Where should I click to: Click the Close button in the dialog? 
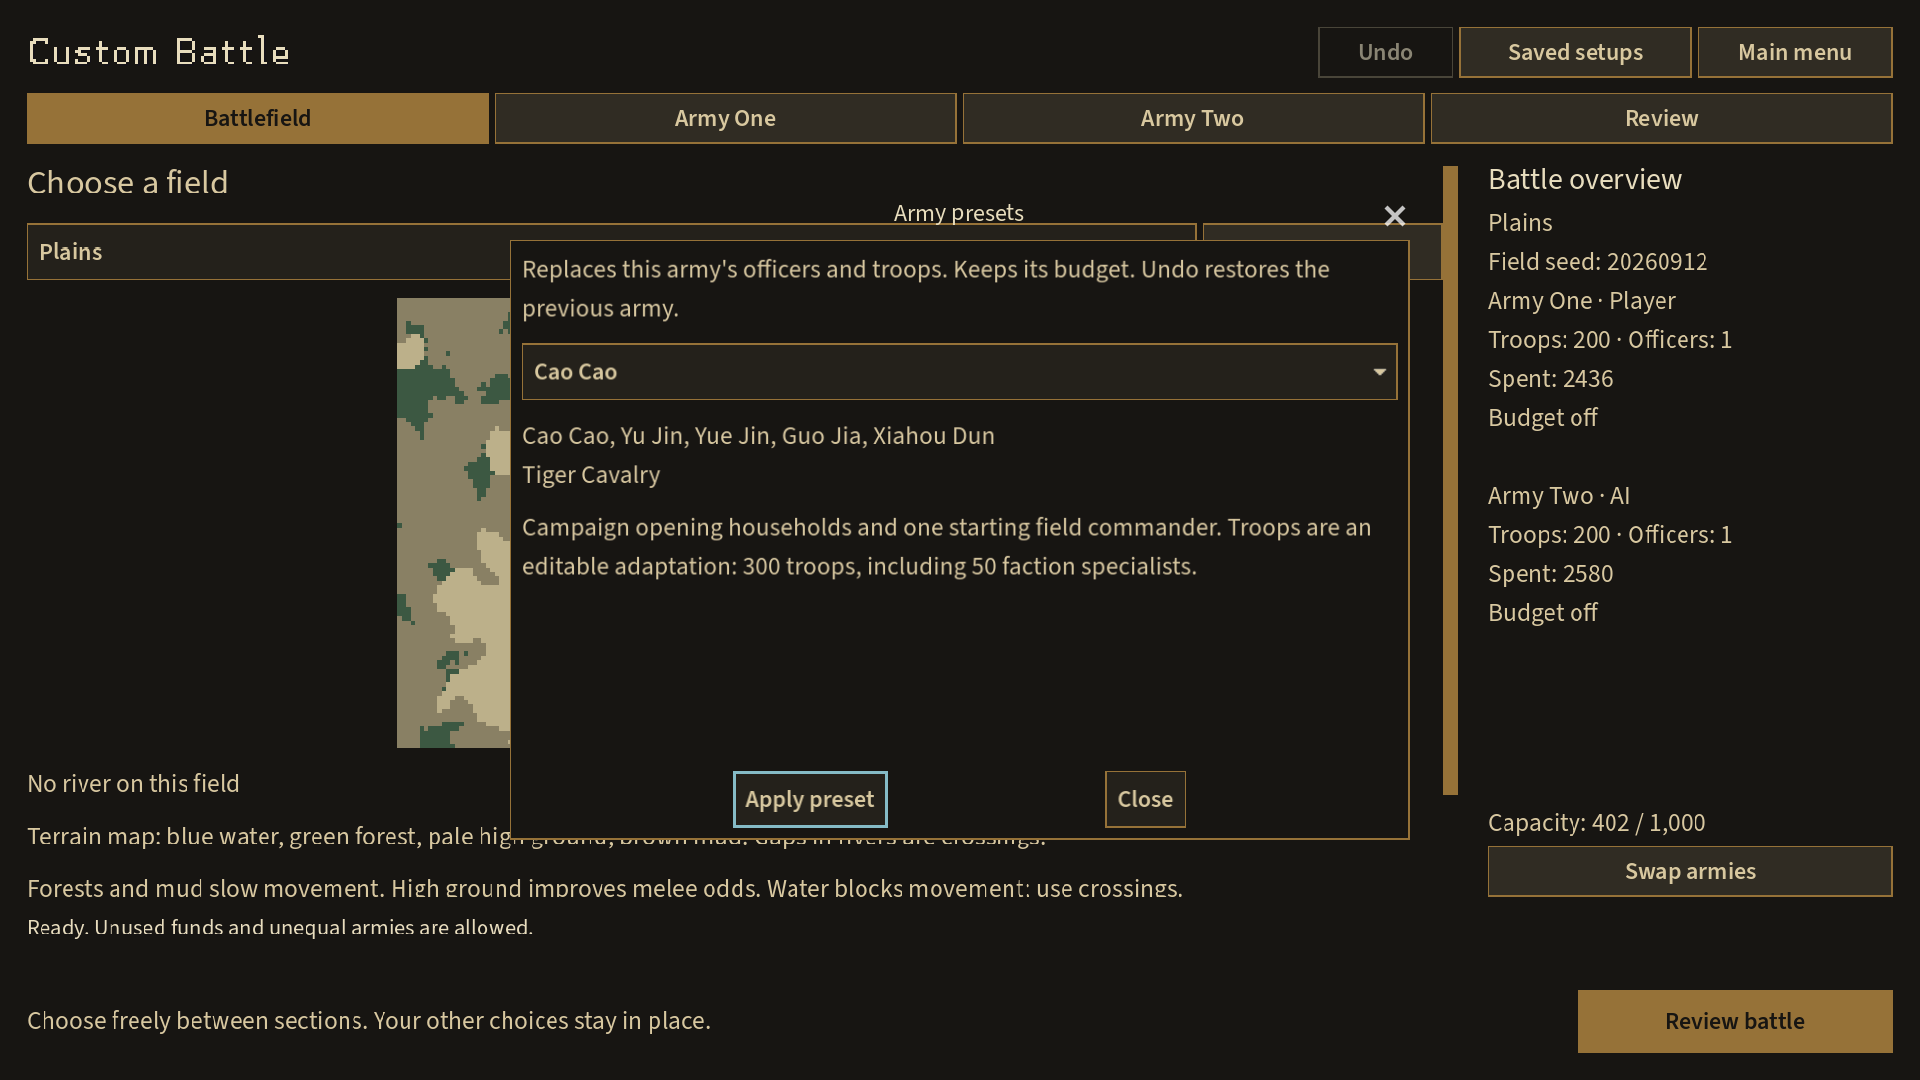click(x=1145, y=799)
